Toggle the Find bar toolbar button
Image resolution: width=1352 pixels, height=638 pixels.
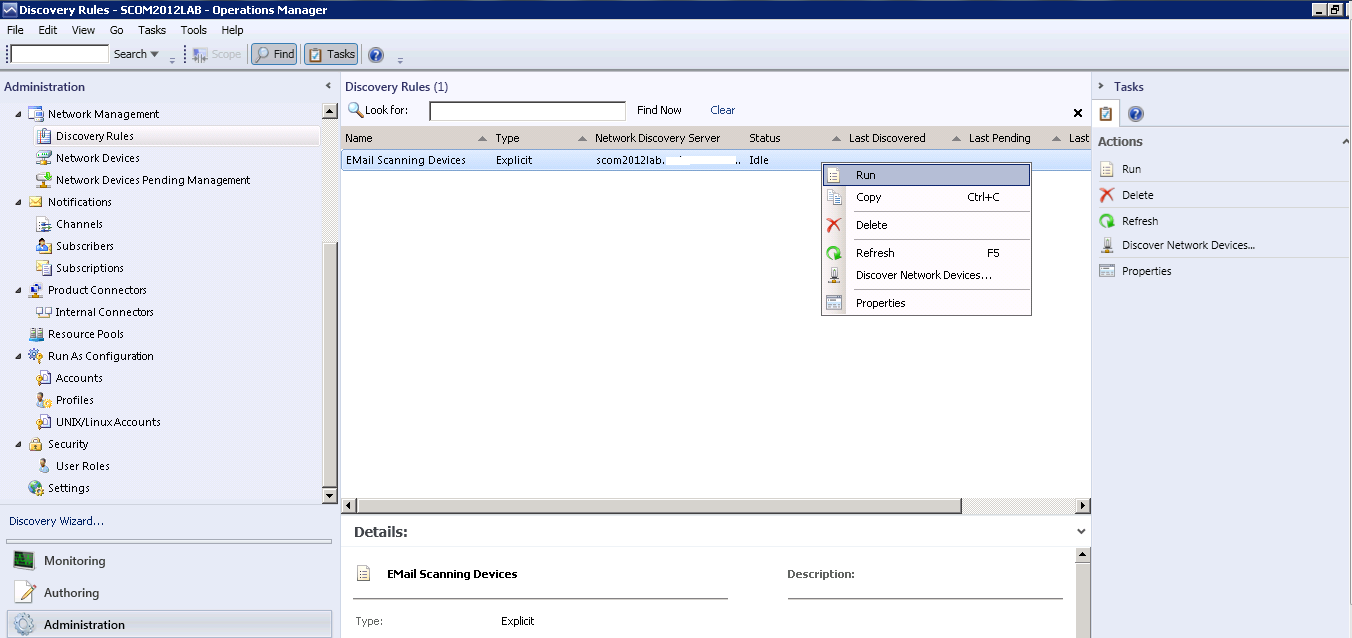click(273, 54)
